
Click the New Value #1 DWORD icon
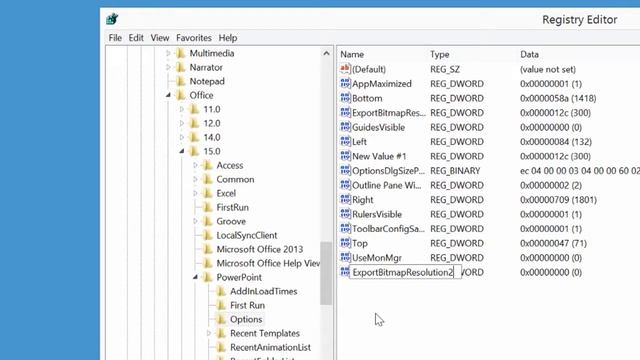[345, 156]
